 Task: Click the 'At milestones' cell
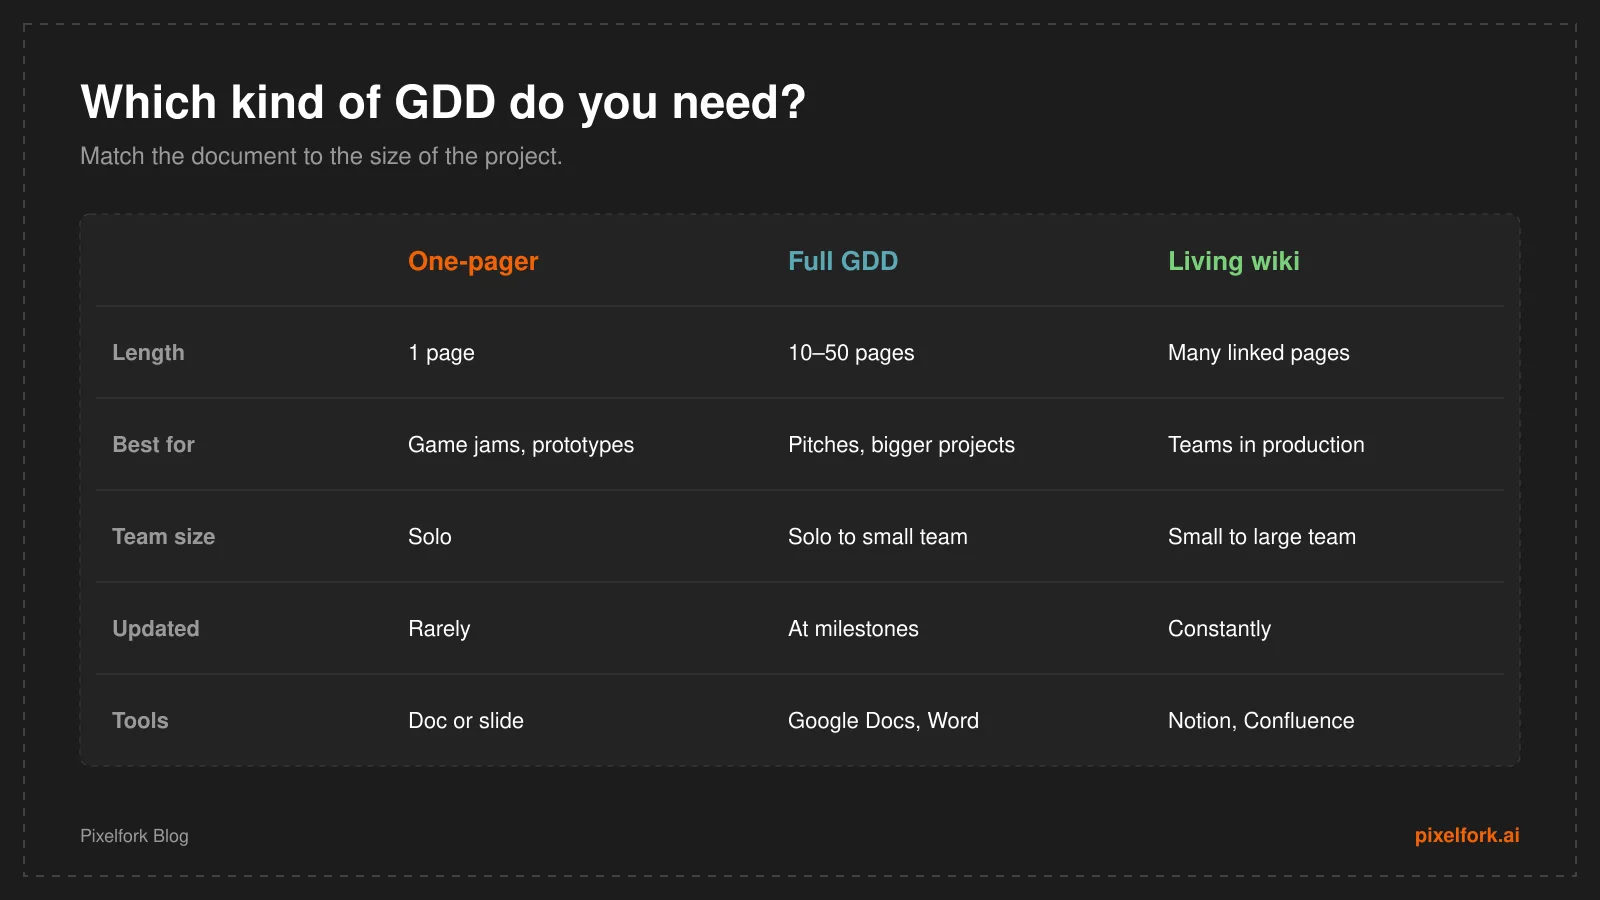point(853,629)
